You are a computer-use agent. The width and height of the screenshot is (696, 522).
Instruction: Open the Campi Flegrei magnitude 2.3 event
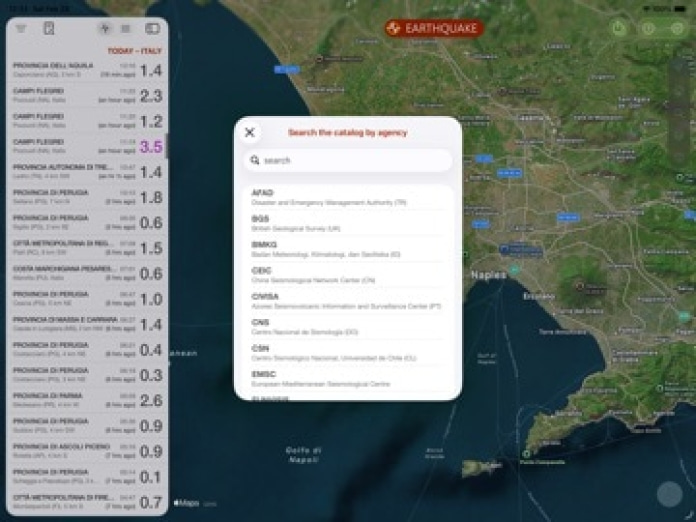point(87,95)
